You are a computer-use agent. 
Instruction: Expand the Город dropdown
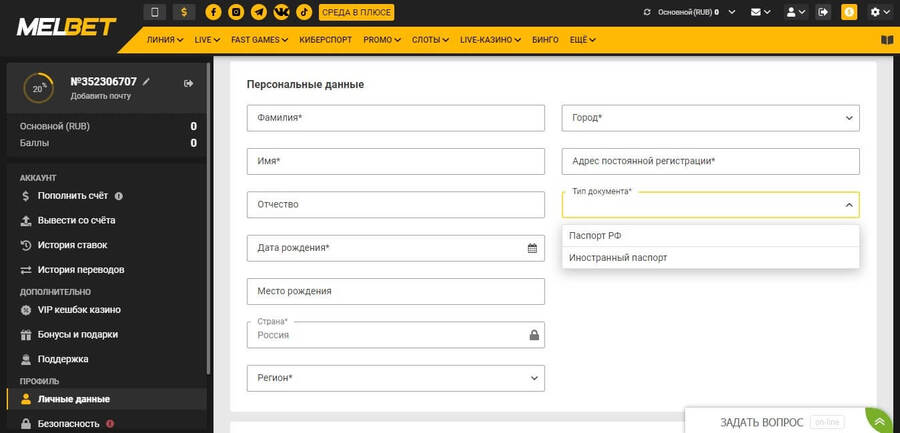point(710,118)
